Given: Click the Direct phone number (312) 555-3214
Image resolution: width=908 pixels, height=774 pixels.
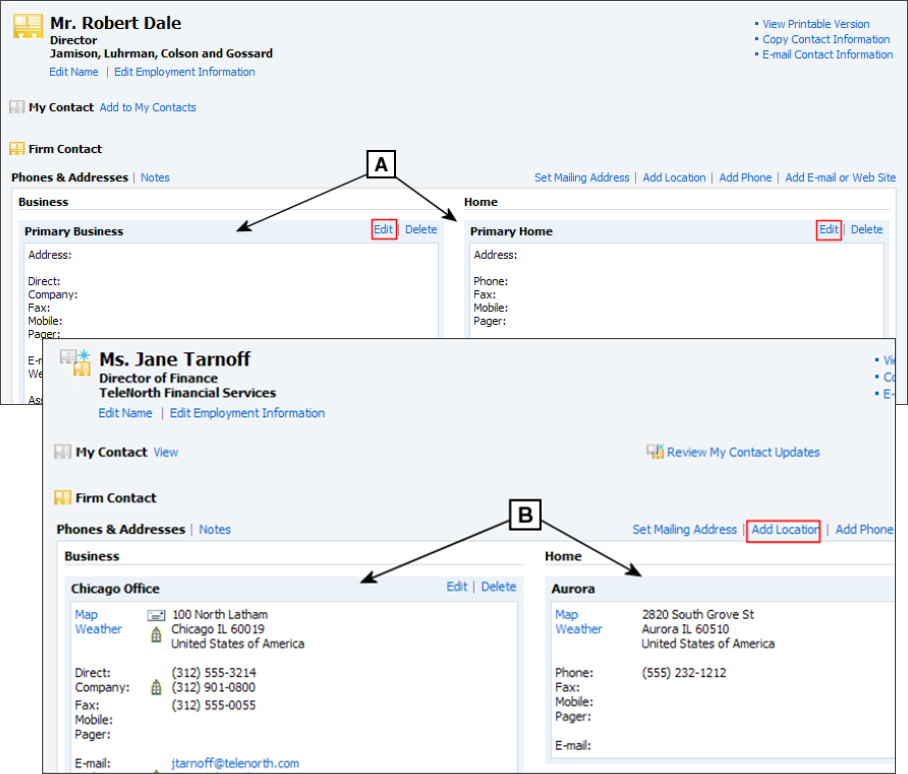Looking at the screenshot, I should (214, 673).
